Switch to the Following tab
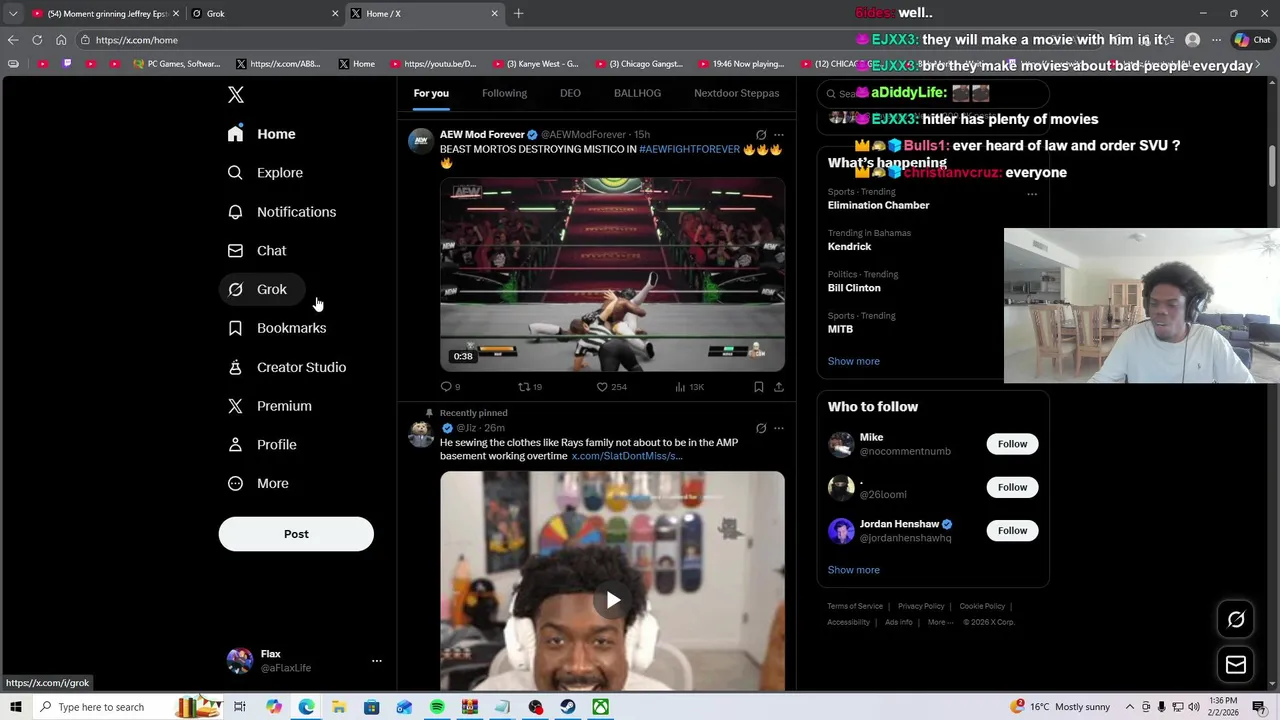 (504, 93)
